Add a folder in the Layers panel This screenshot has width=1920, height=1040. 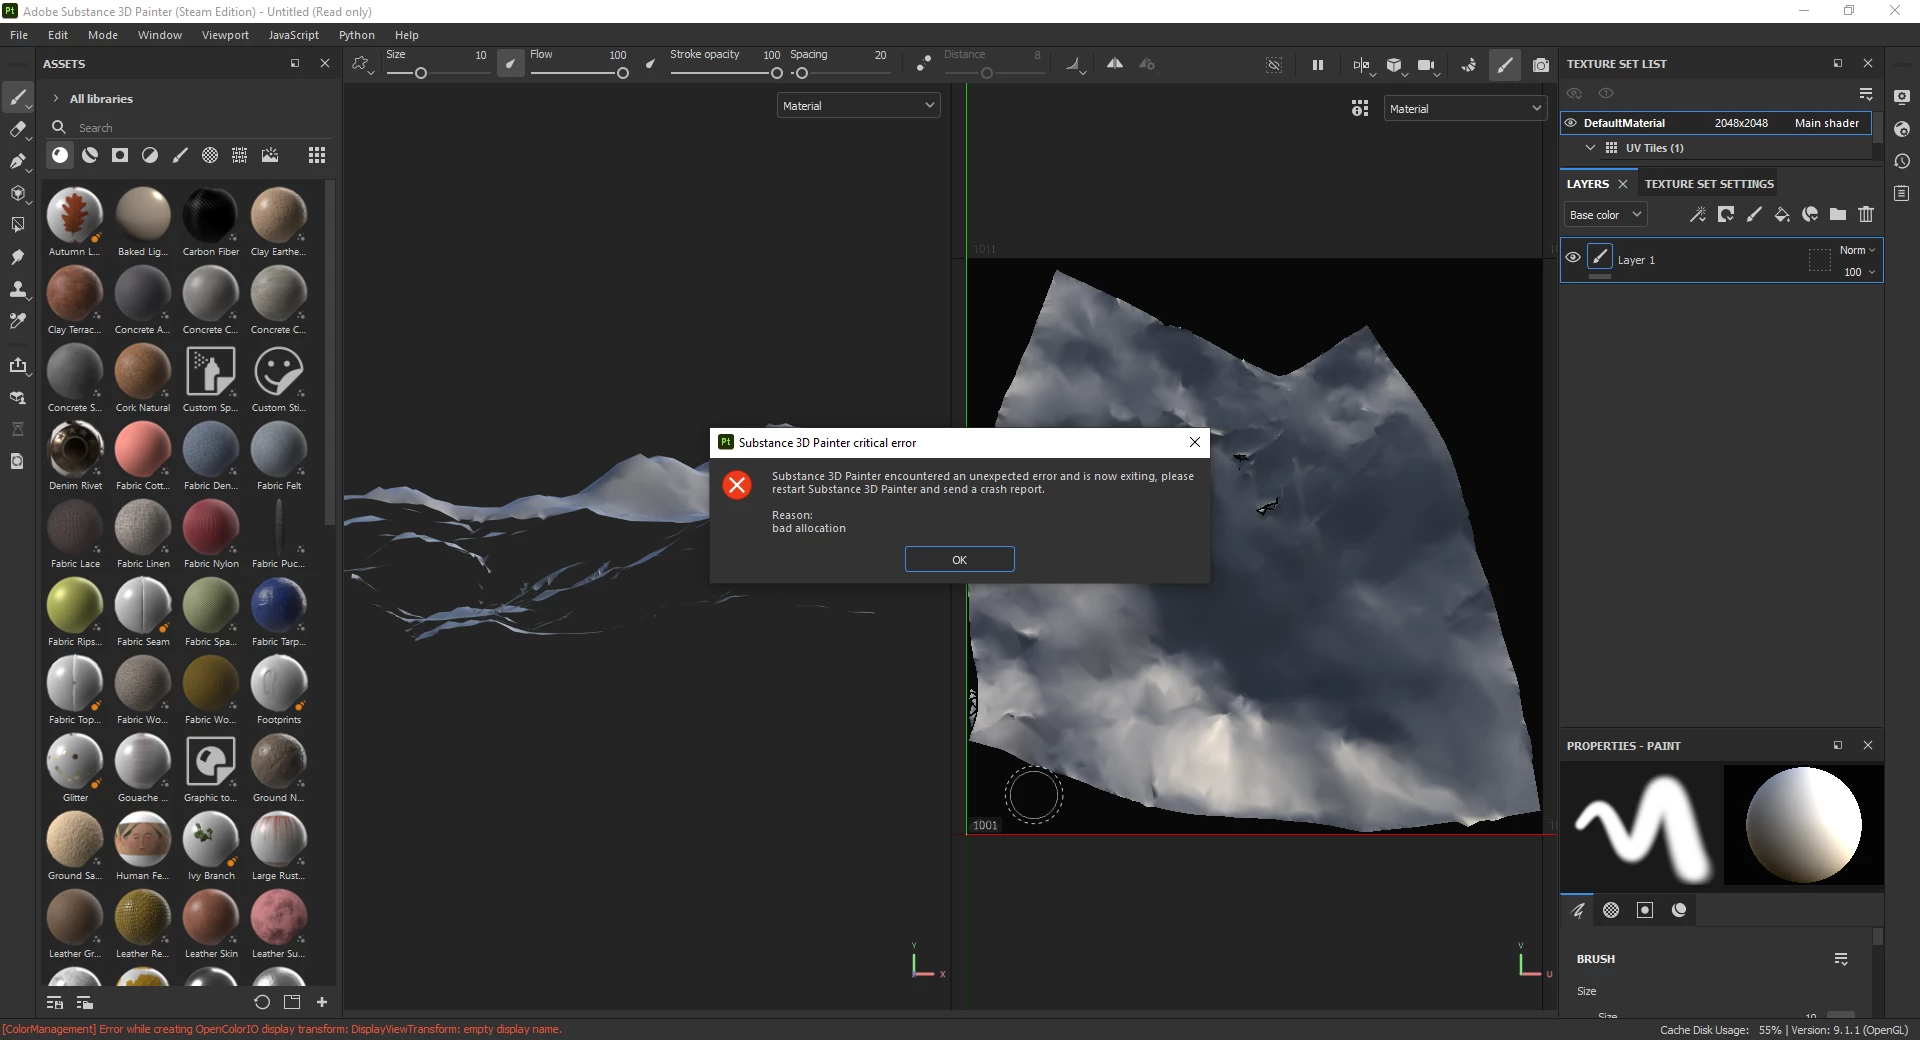(1838, 214)
